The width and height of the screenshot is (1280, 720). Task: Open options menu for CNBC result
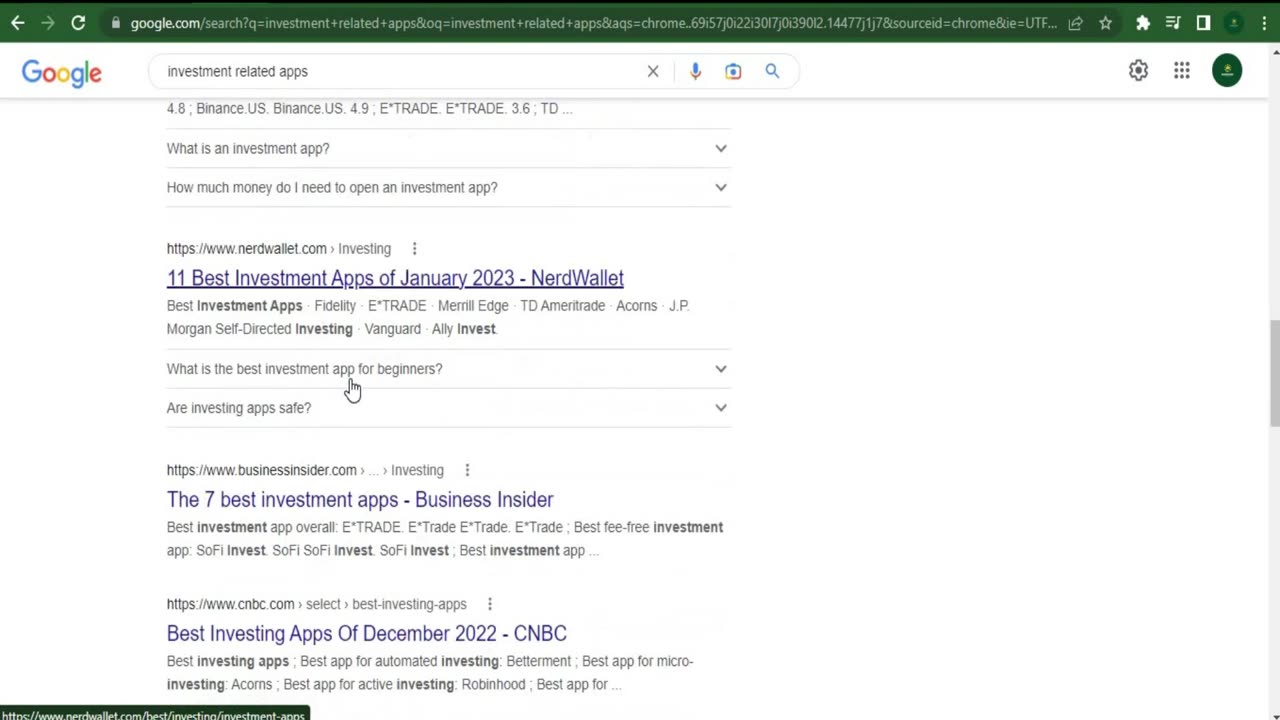pos(490,604)
